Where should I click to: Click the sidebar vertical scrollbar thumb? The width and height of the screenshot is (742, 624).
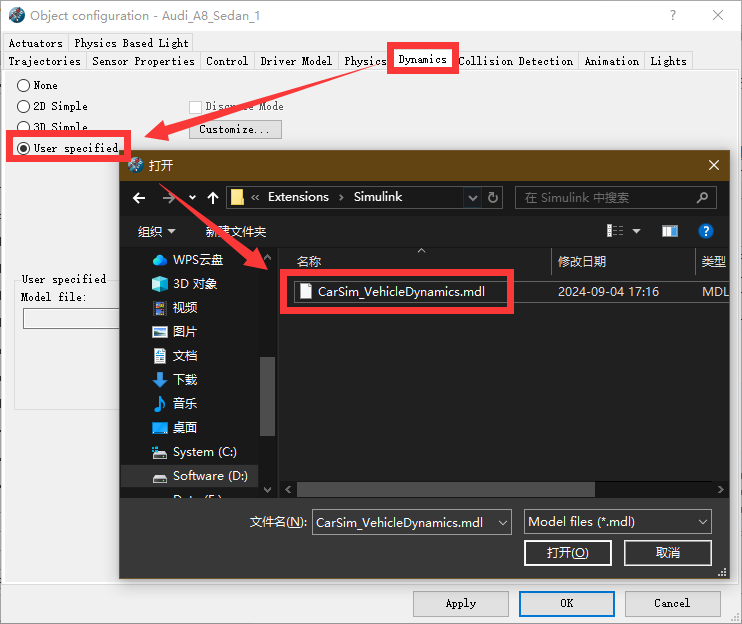pos(267,396)
